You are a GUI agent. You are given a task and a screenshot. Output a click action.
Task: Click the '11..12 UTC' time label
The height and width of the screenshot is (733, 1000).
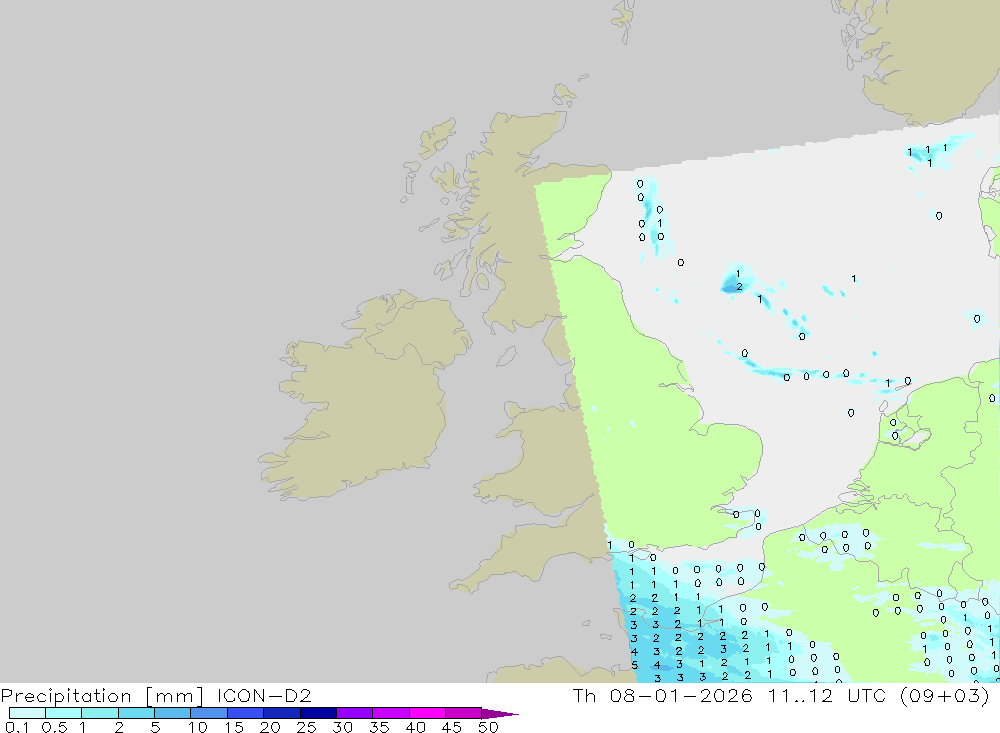coord(827,695)
